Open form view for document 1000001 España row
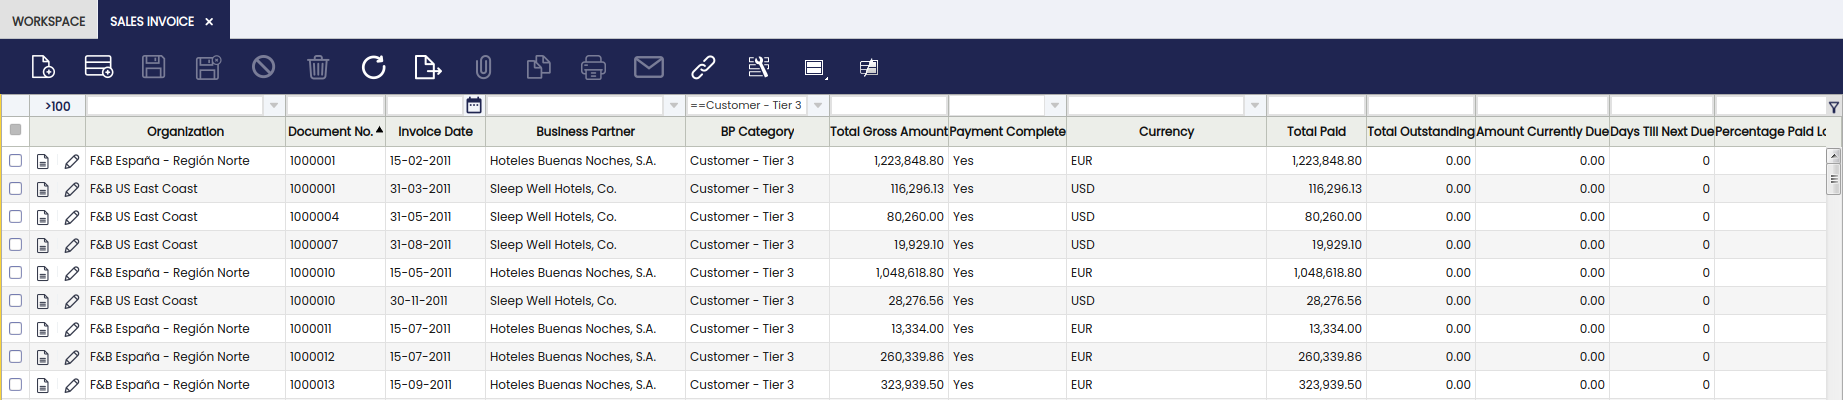The image size is (1843, 400). (x=43, y=161)
